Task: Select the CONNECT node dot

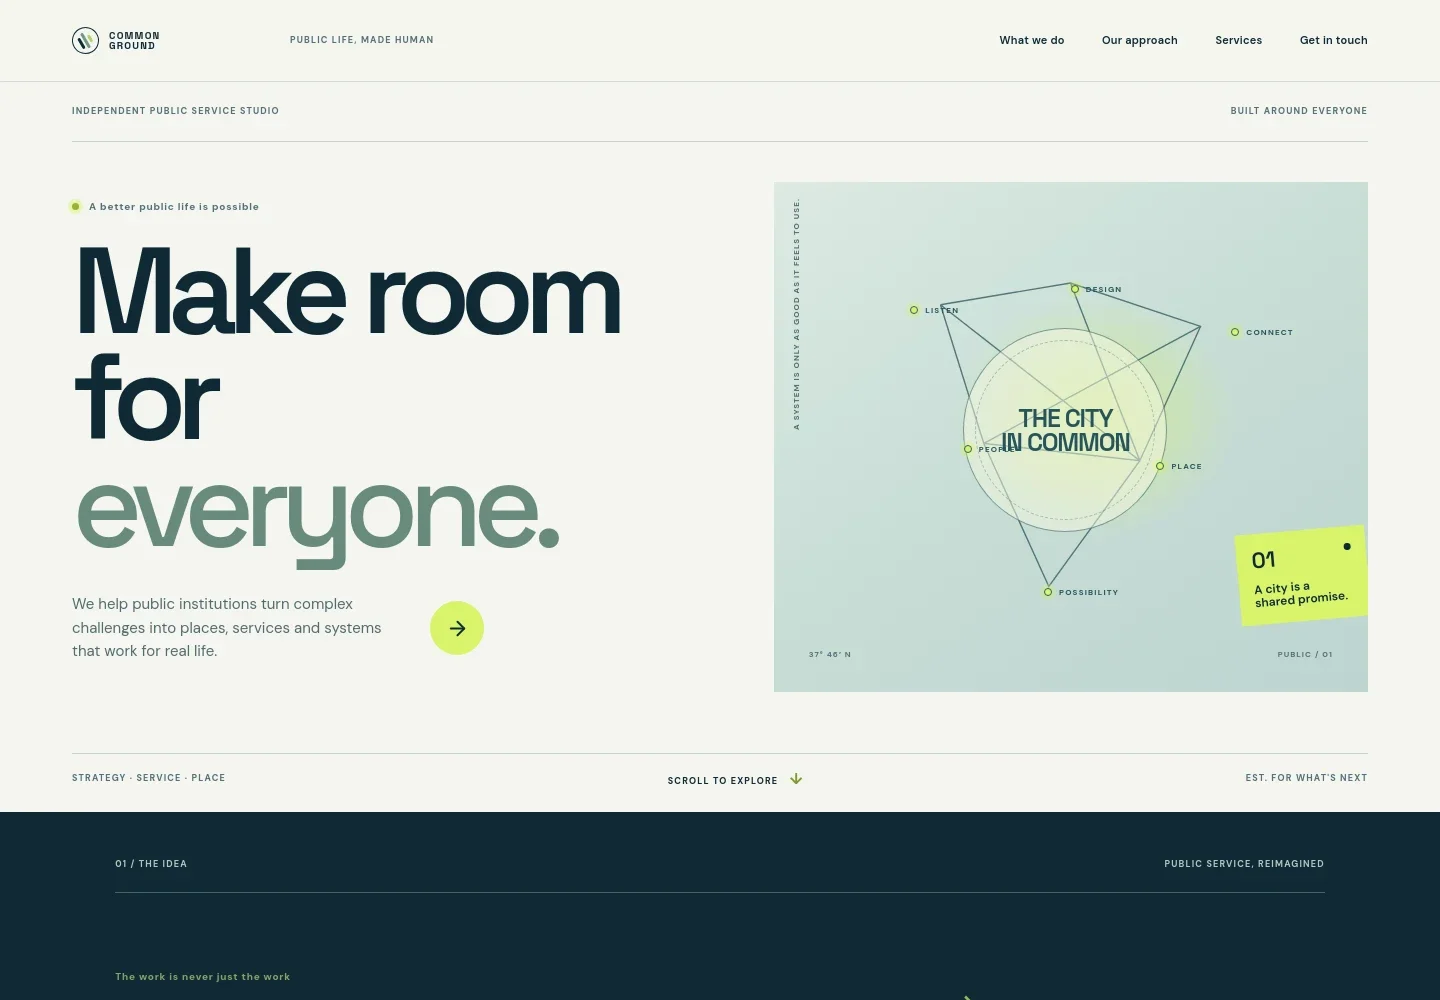Action: point(1235,332)
